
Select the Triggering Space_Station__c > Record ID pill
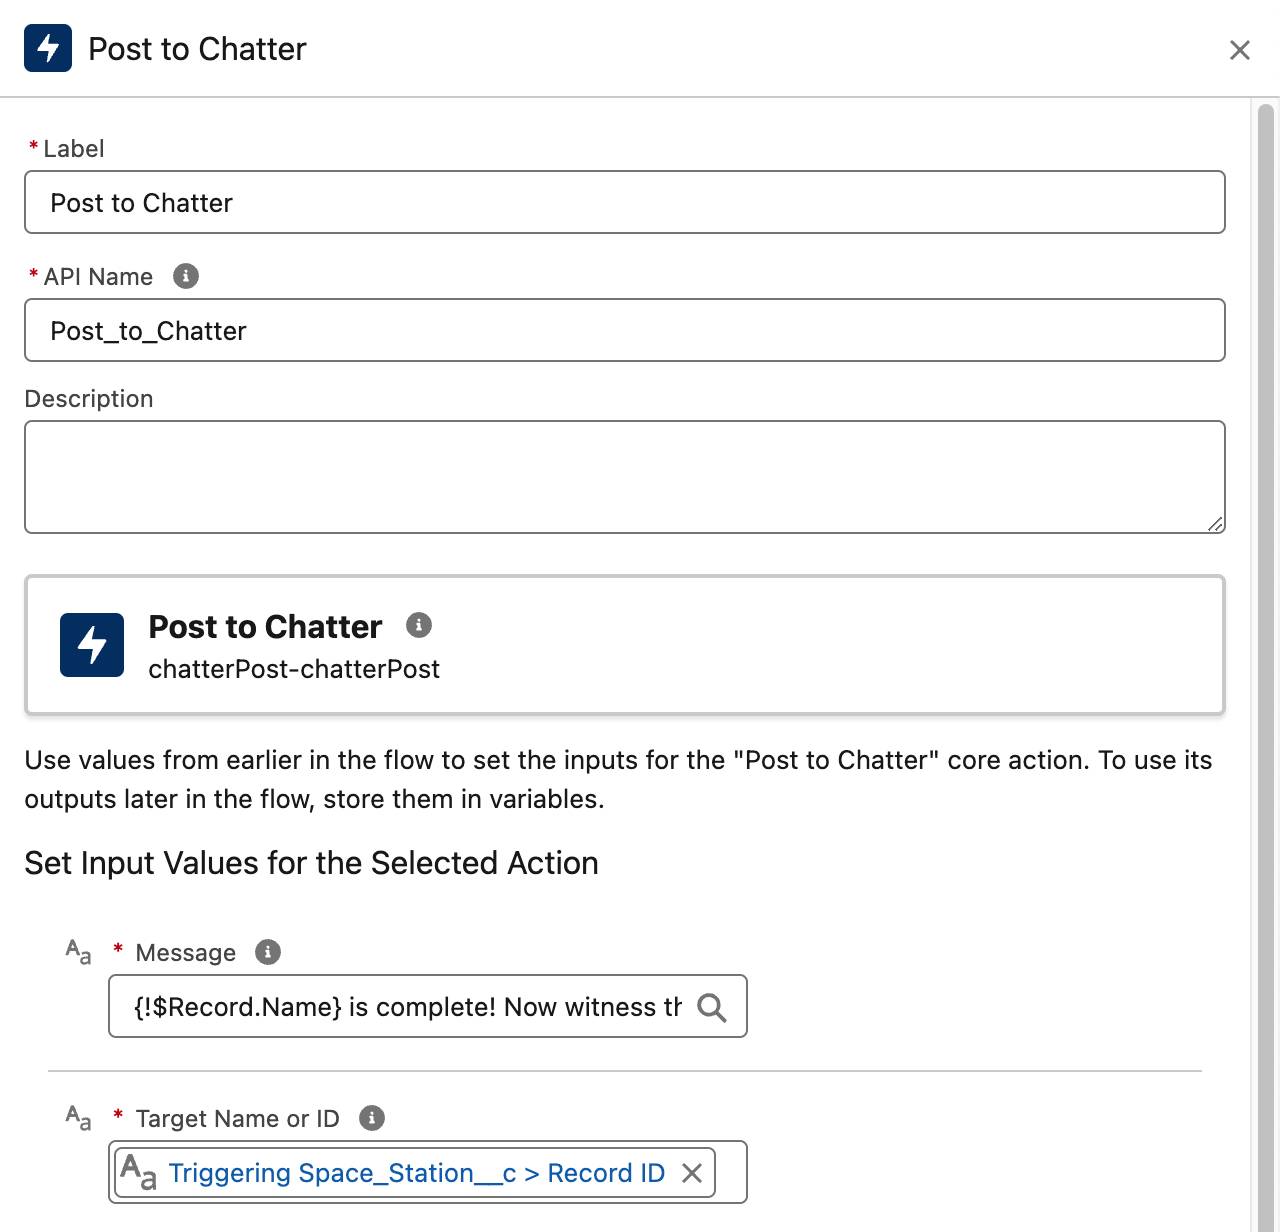pyautogui.click(x=416, y=1173)
